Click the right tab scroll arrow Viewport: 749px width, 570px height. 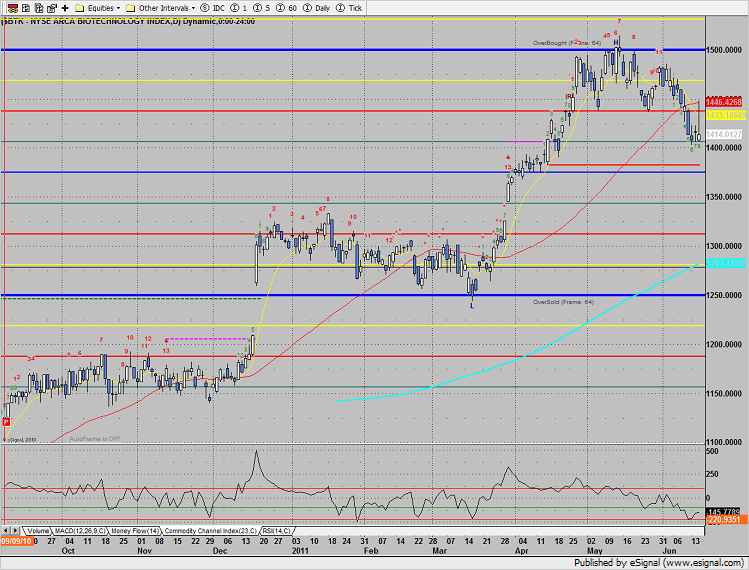click(15, 531)
